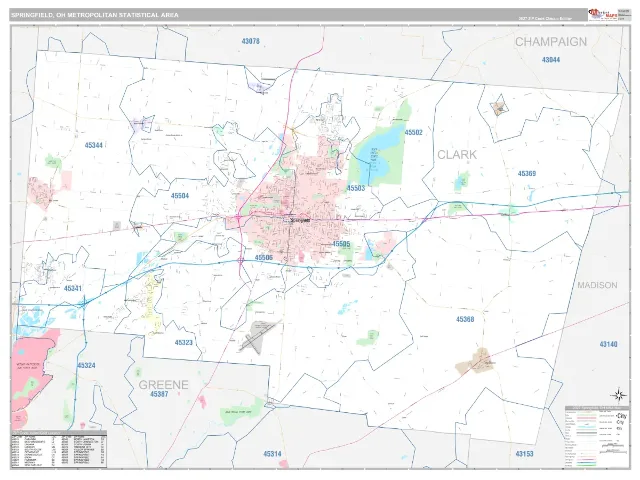Open the map legend panel
This screenshot has height=480, width=640.
597,437
